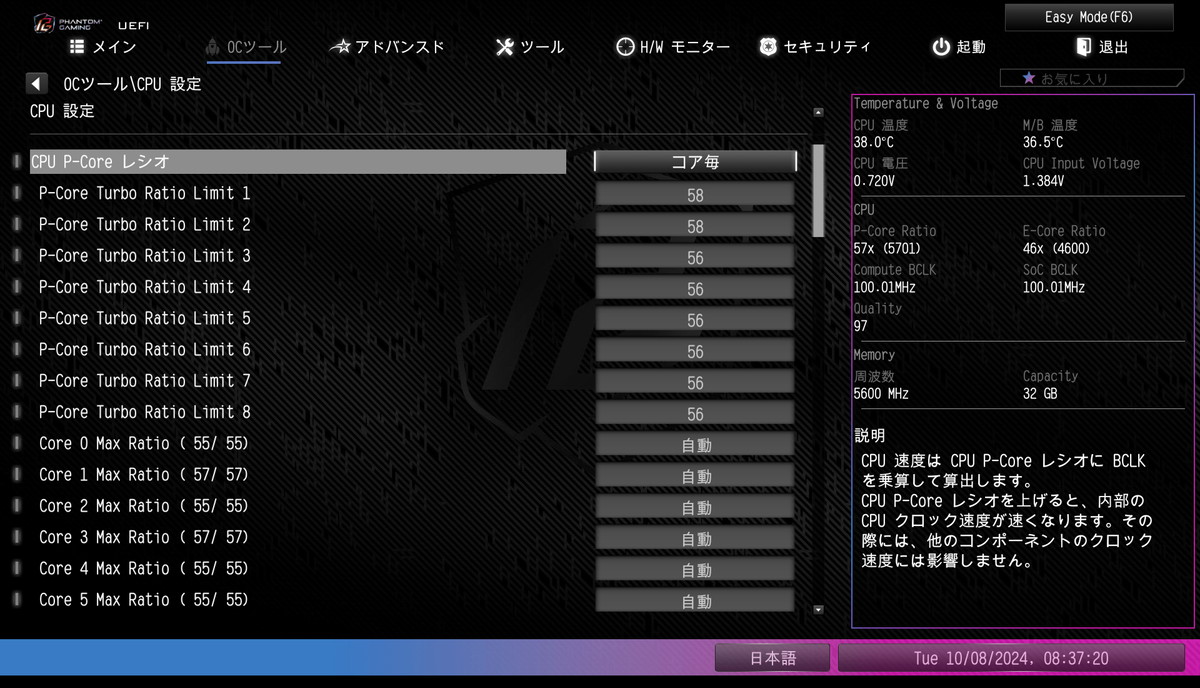The image size is (1200, 688).
Task: Click the メイン list icon
Action: (77, 47)
